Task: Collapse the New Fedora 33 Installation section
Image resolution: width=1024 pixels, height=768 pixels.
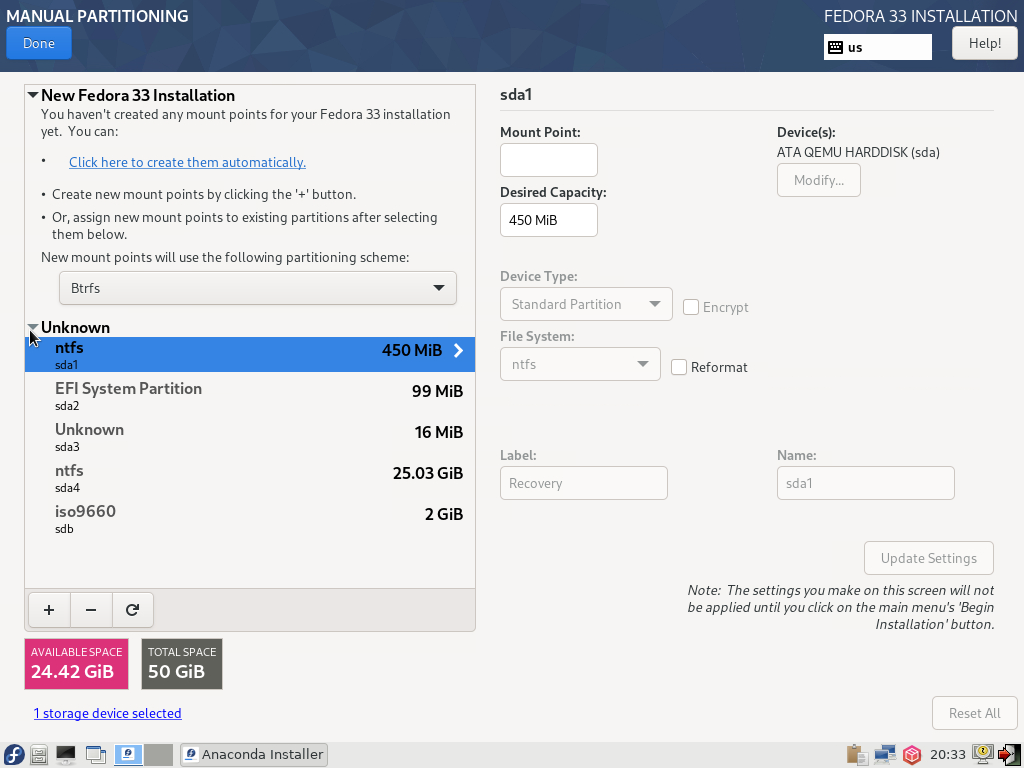Action: 33,95
